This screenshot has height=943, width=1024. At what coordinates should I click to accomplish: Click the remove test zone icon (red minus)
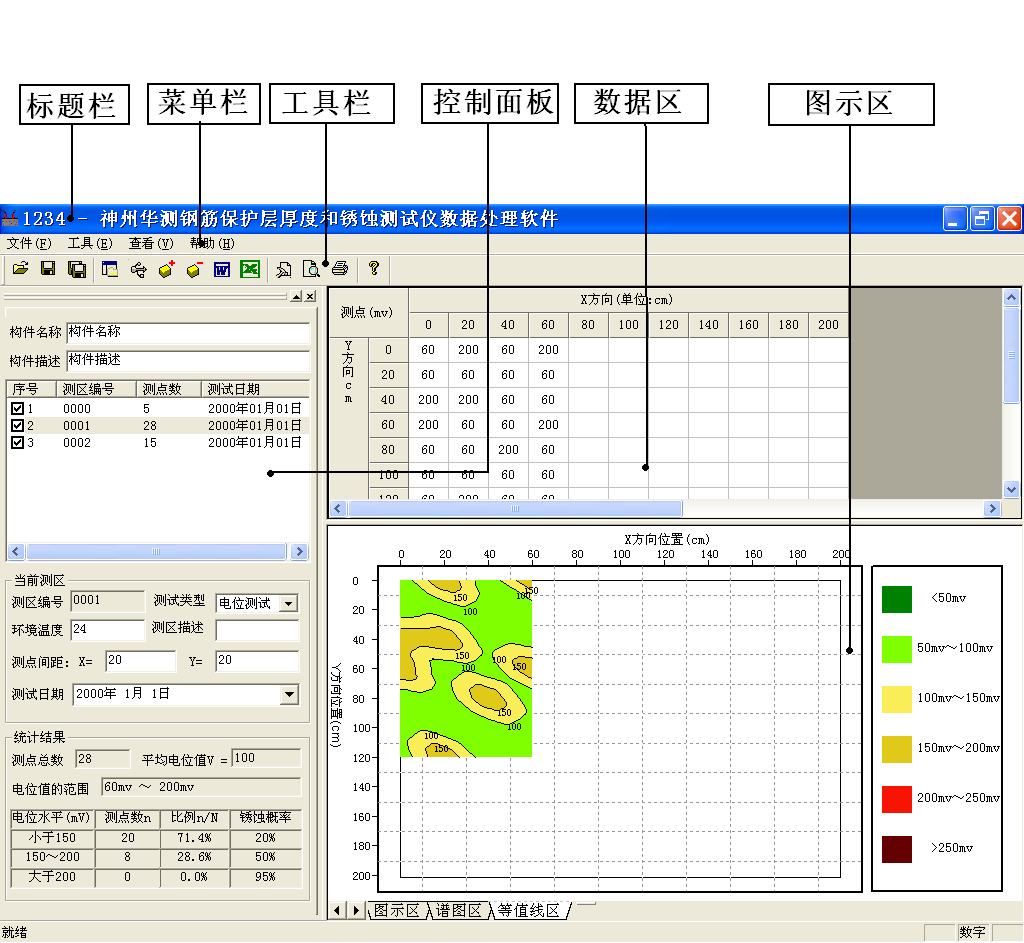[x=194, y=269]
